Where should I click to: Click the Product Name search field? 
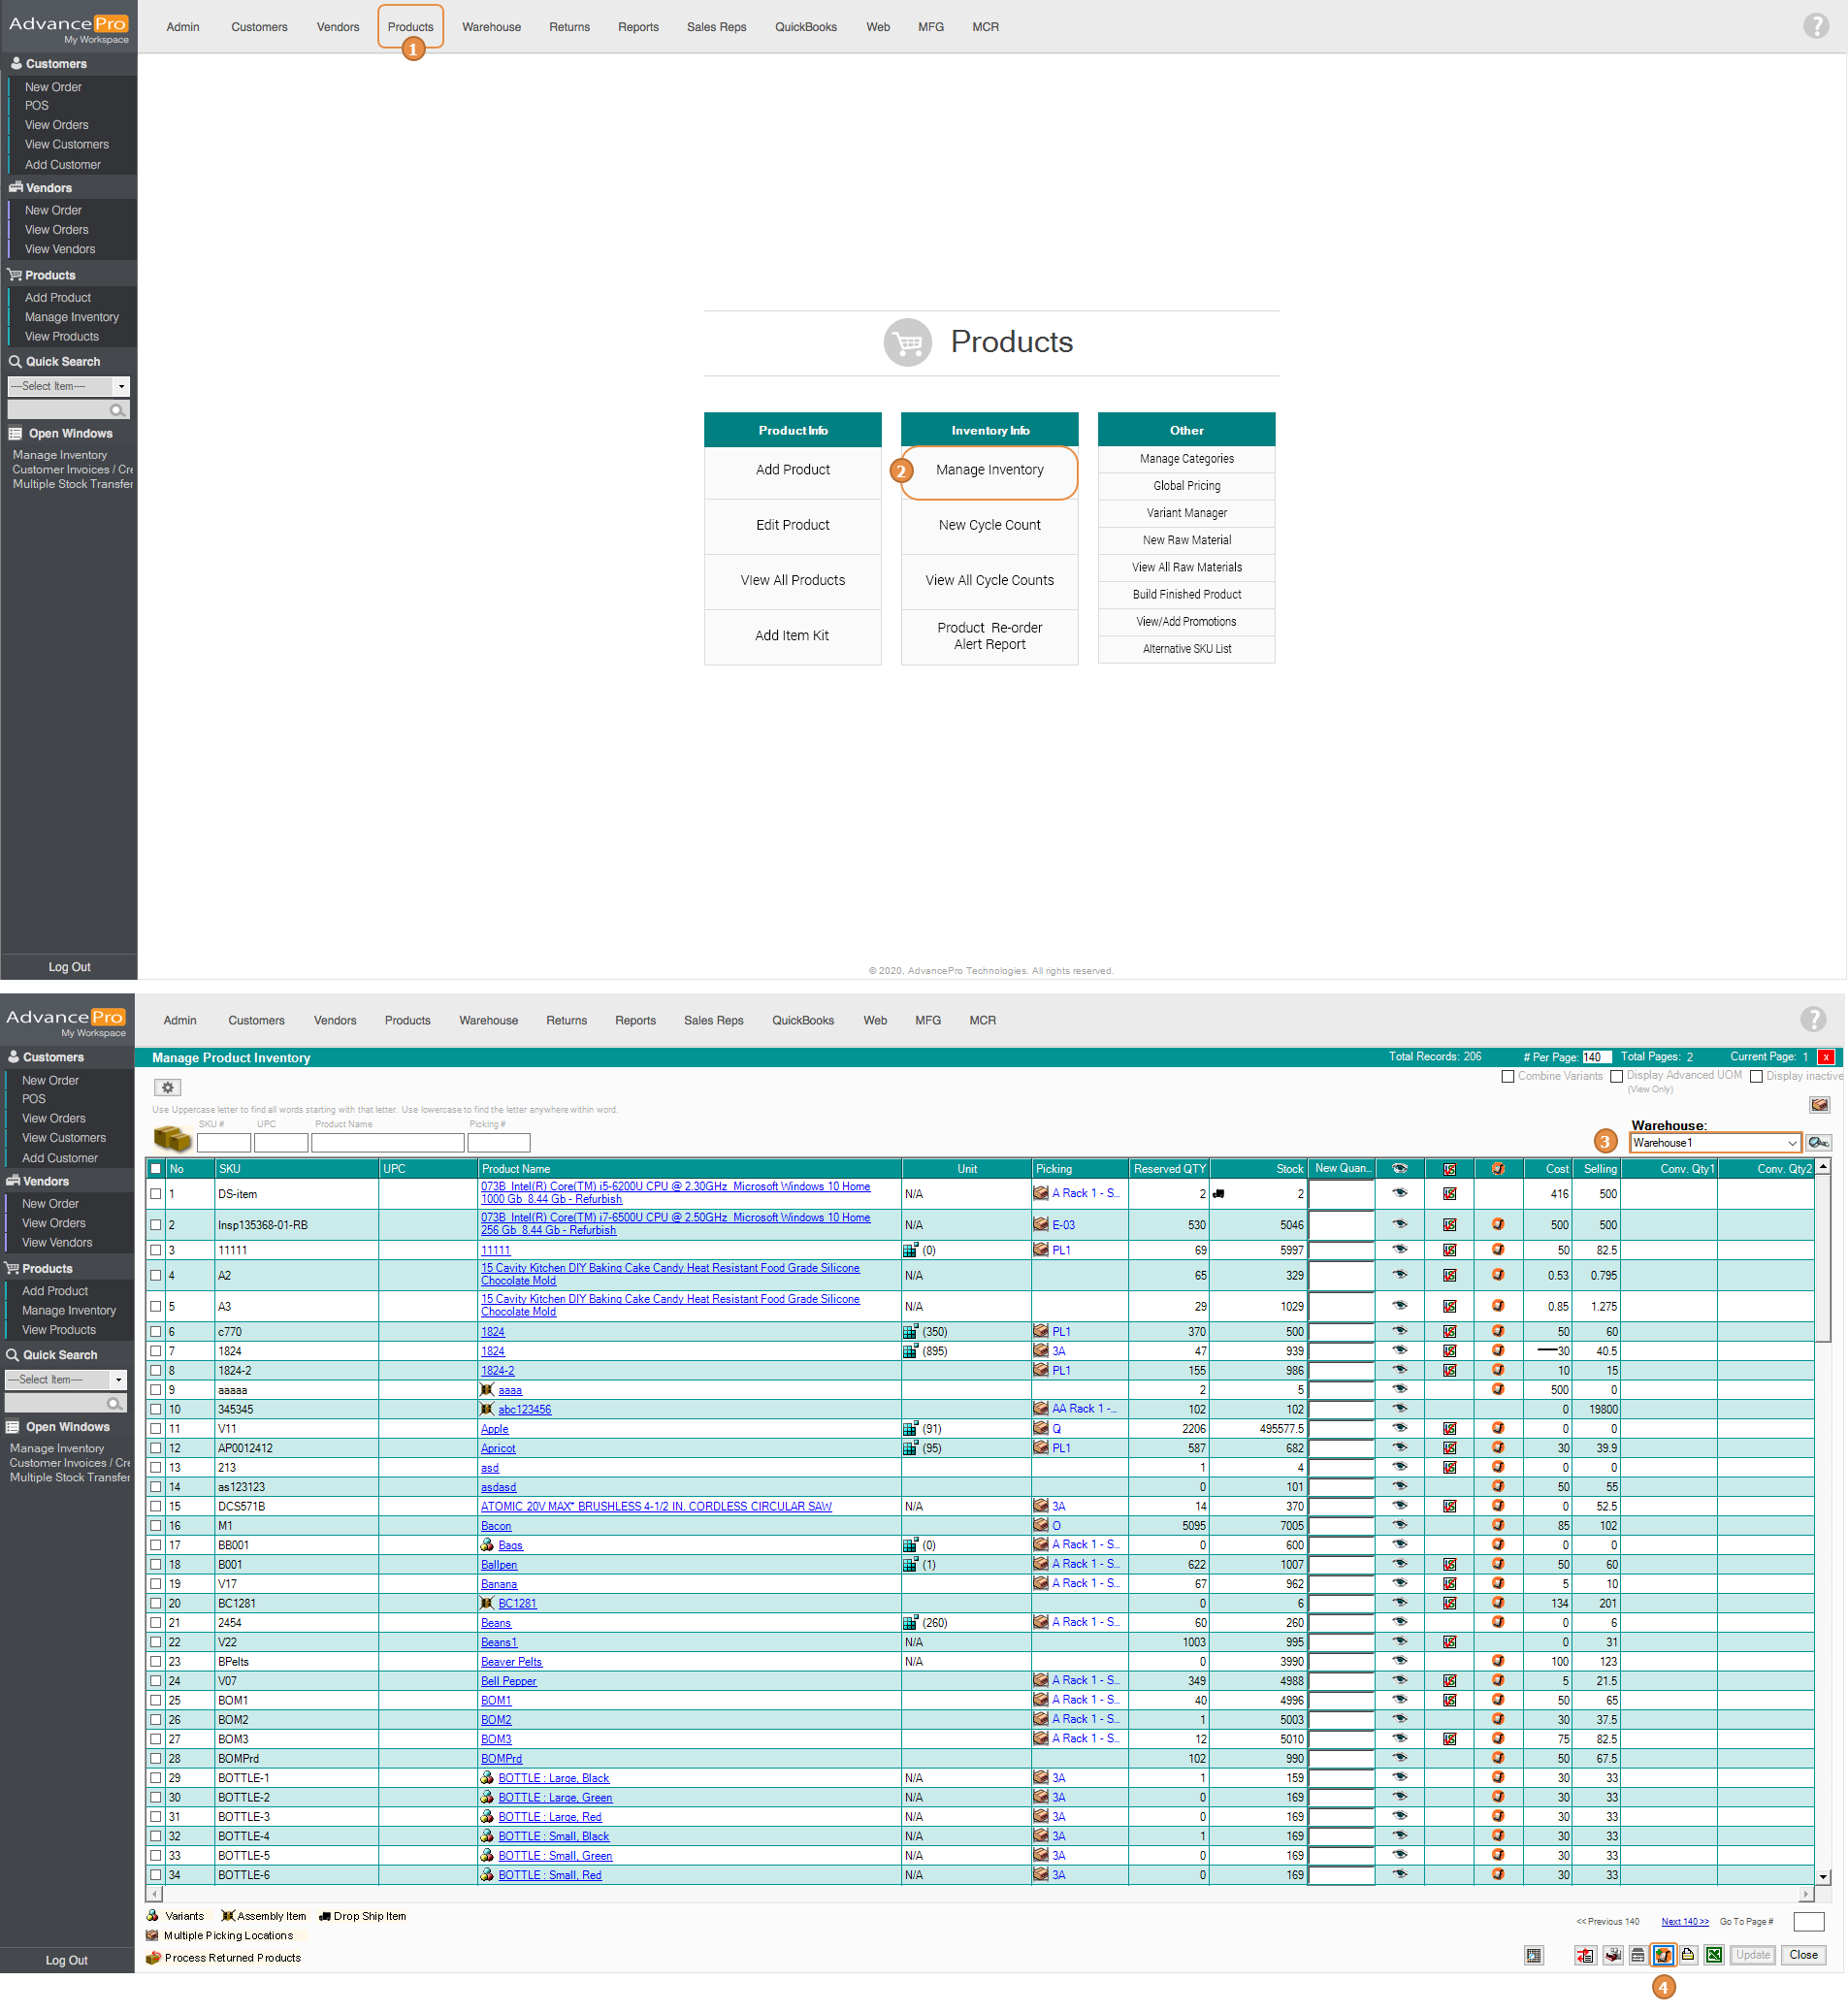388,1142
